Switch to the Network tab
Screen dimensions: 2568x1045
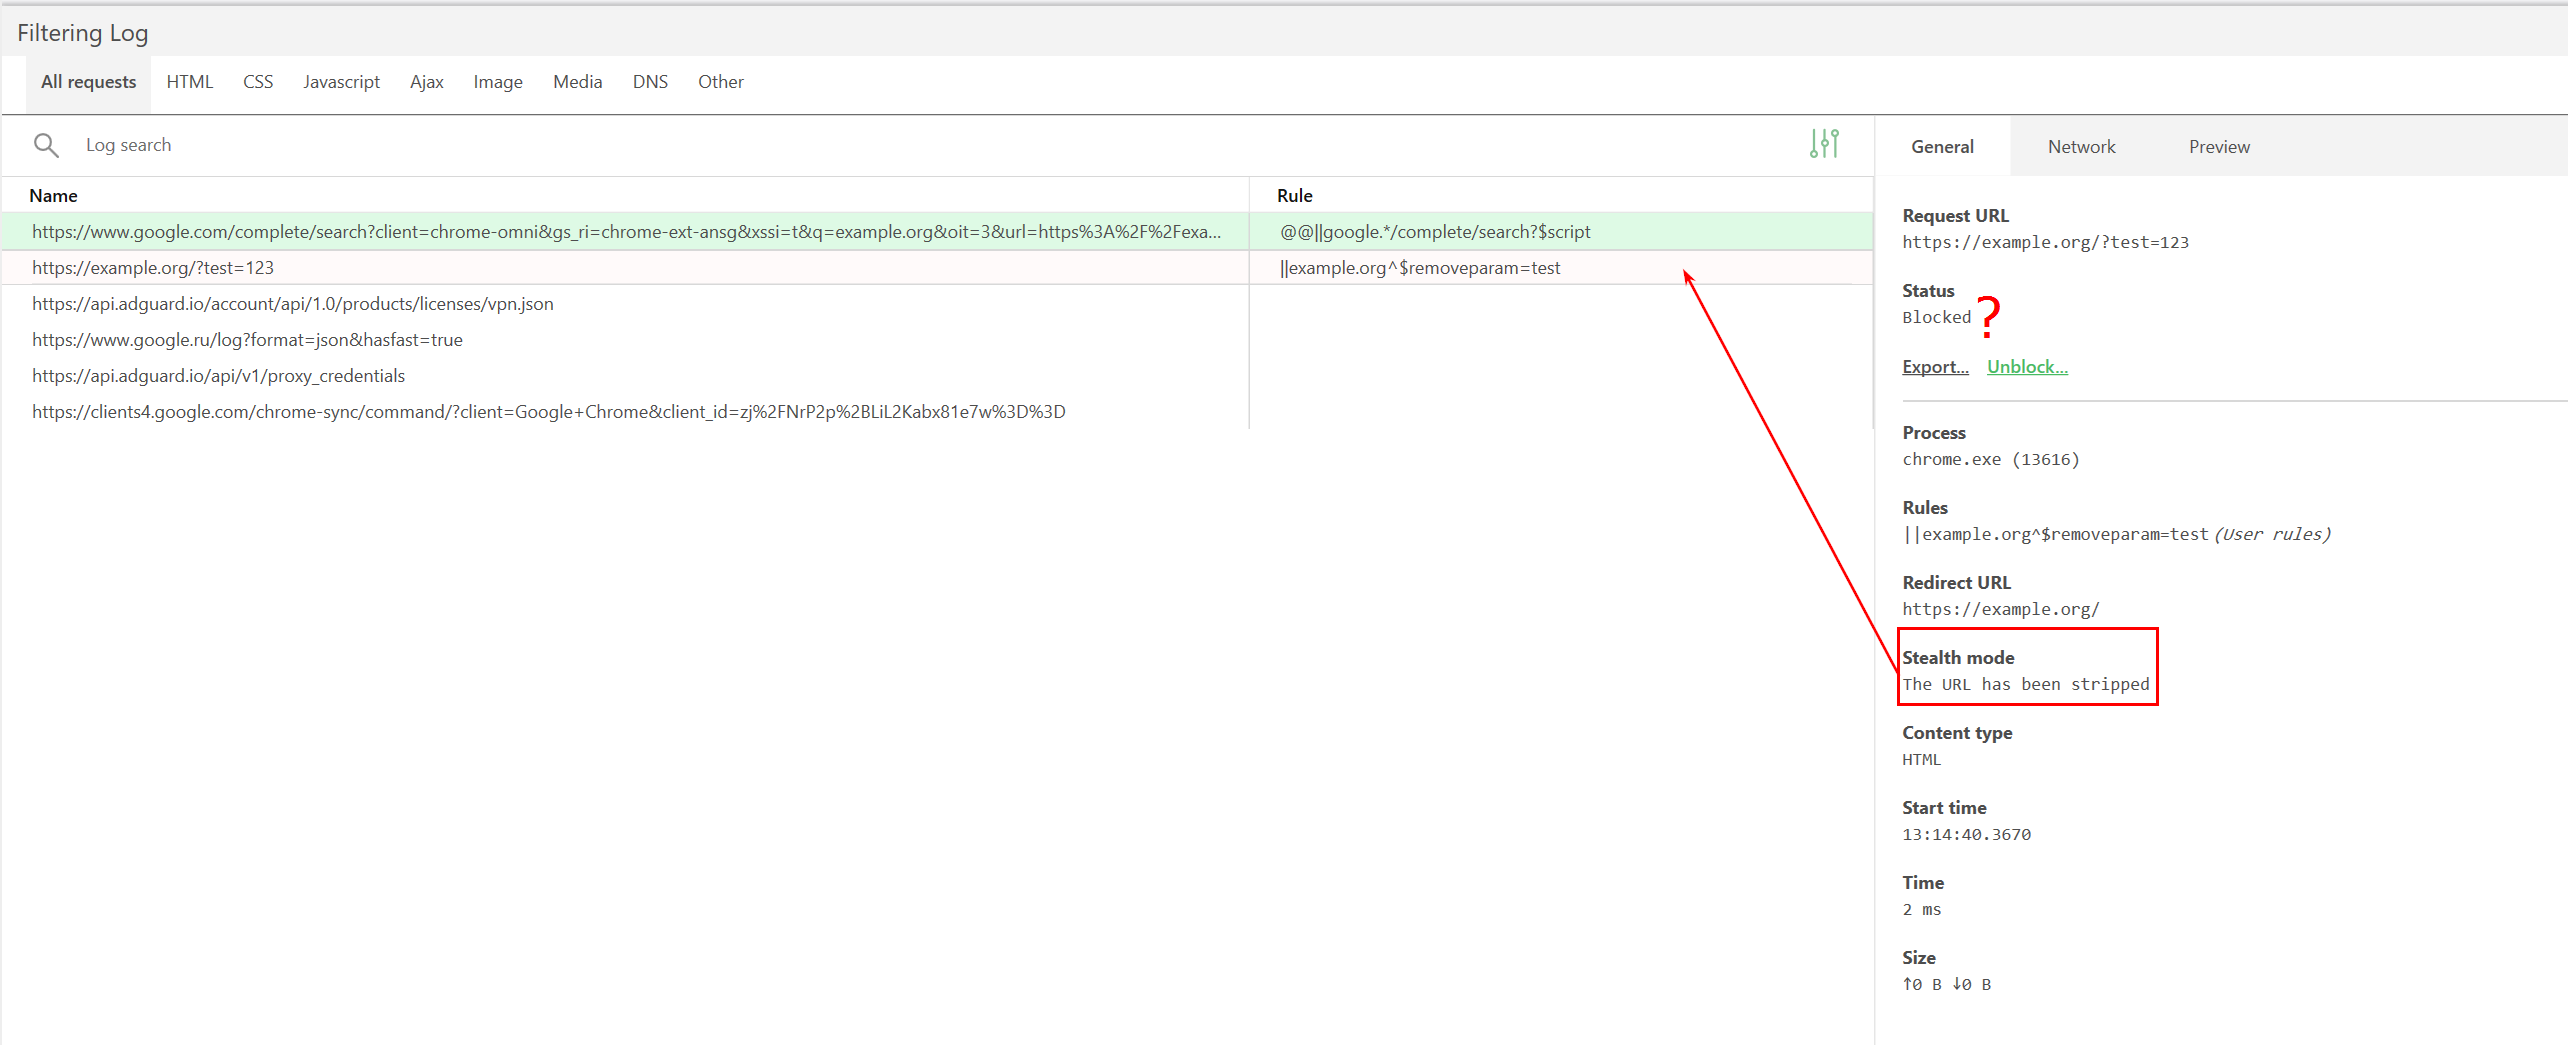coord(2082,146)
